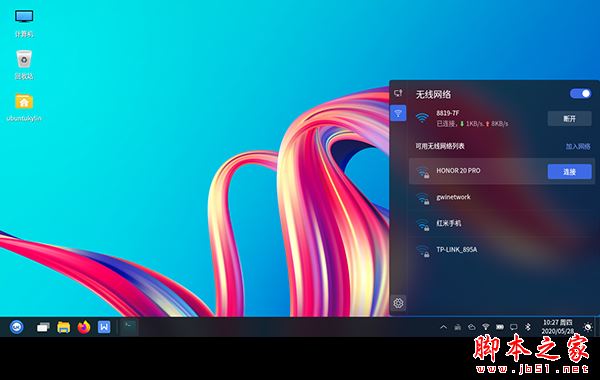Select the HONOR 20 PRO network
This screenshot has width=600, height=380.
501,171
